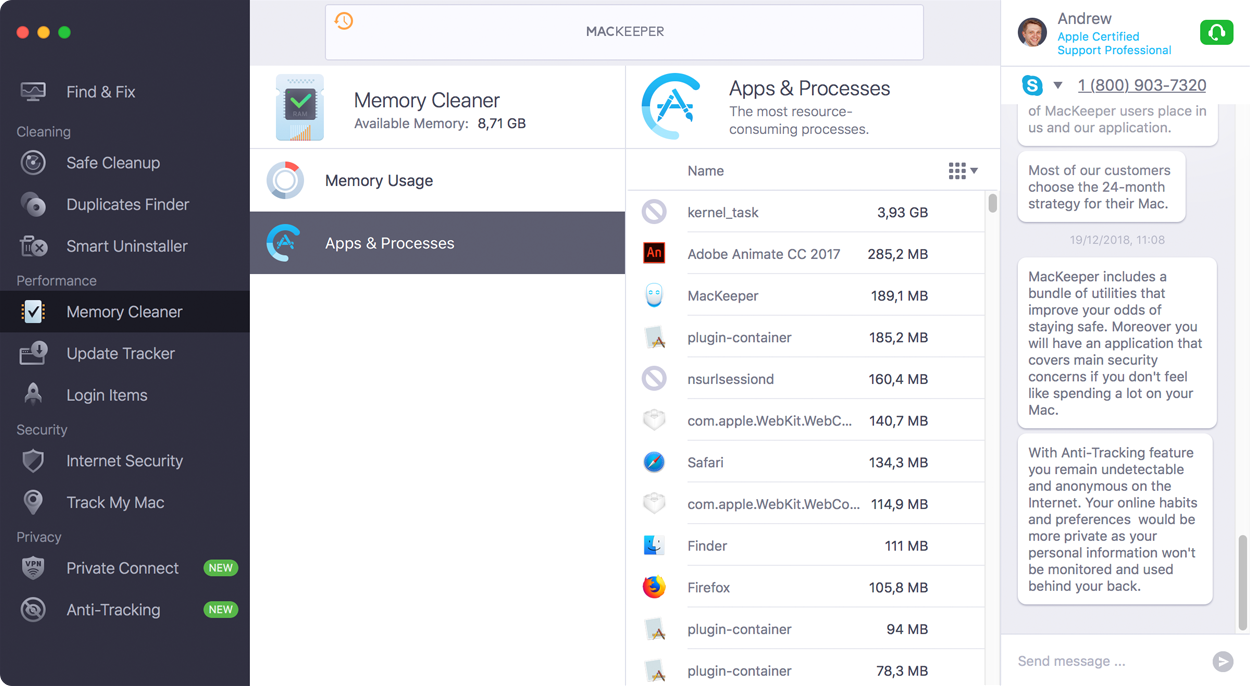The width and height of the screenshot is (1250, 686).
Task: Click the Safari compass icon in list
Action: 654,462
